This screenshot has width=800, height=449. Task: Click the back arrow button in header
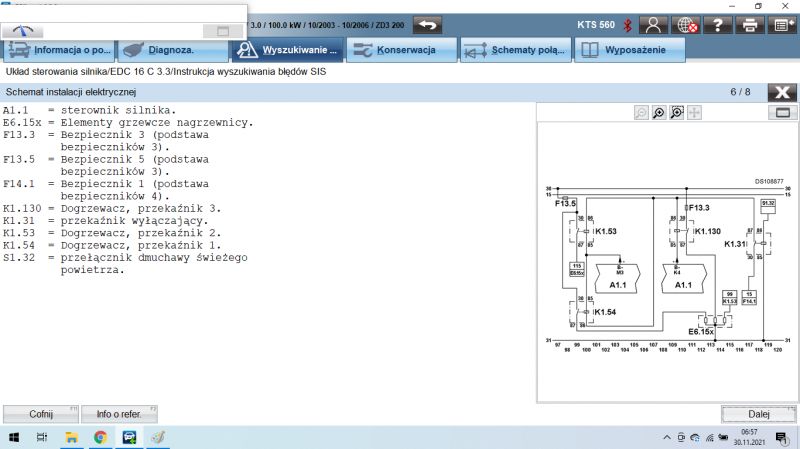428,25
